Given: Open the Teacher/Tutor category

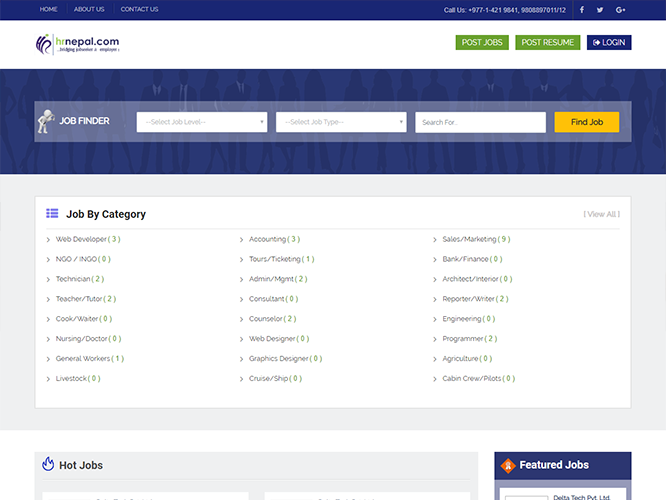Looking at the screenshot, I should coord(86,299).
